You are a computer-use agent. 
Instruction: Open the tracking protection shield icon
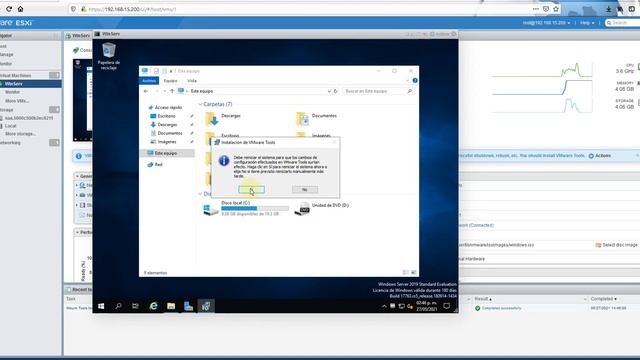73,9
